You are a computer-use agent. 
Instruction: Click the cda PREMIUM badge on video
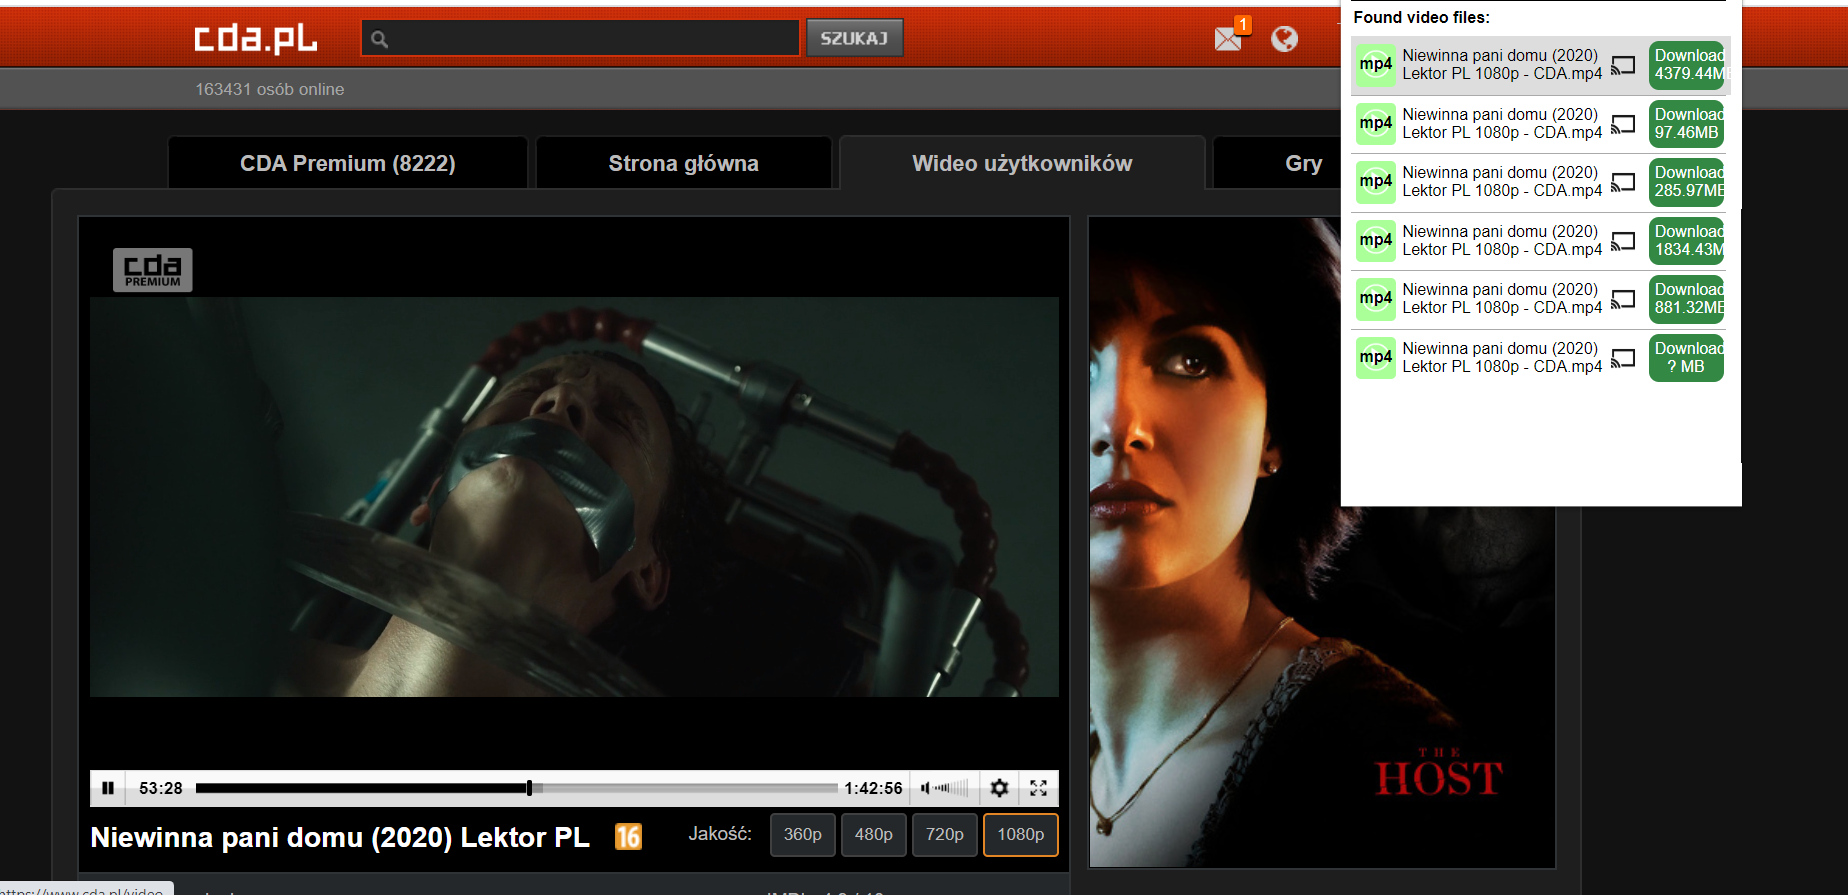152,270
